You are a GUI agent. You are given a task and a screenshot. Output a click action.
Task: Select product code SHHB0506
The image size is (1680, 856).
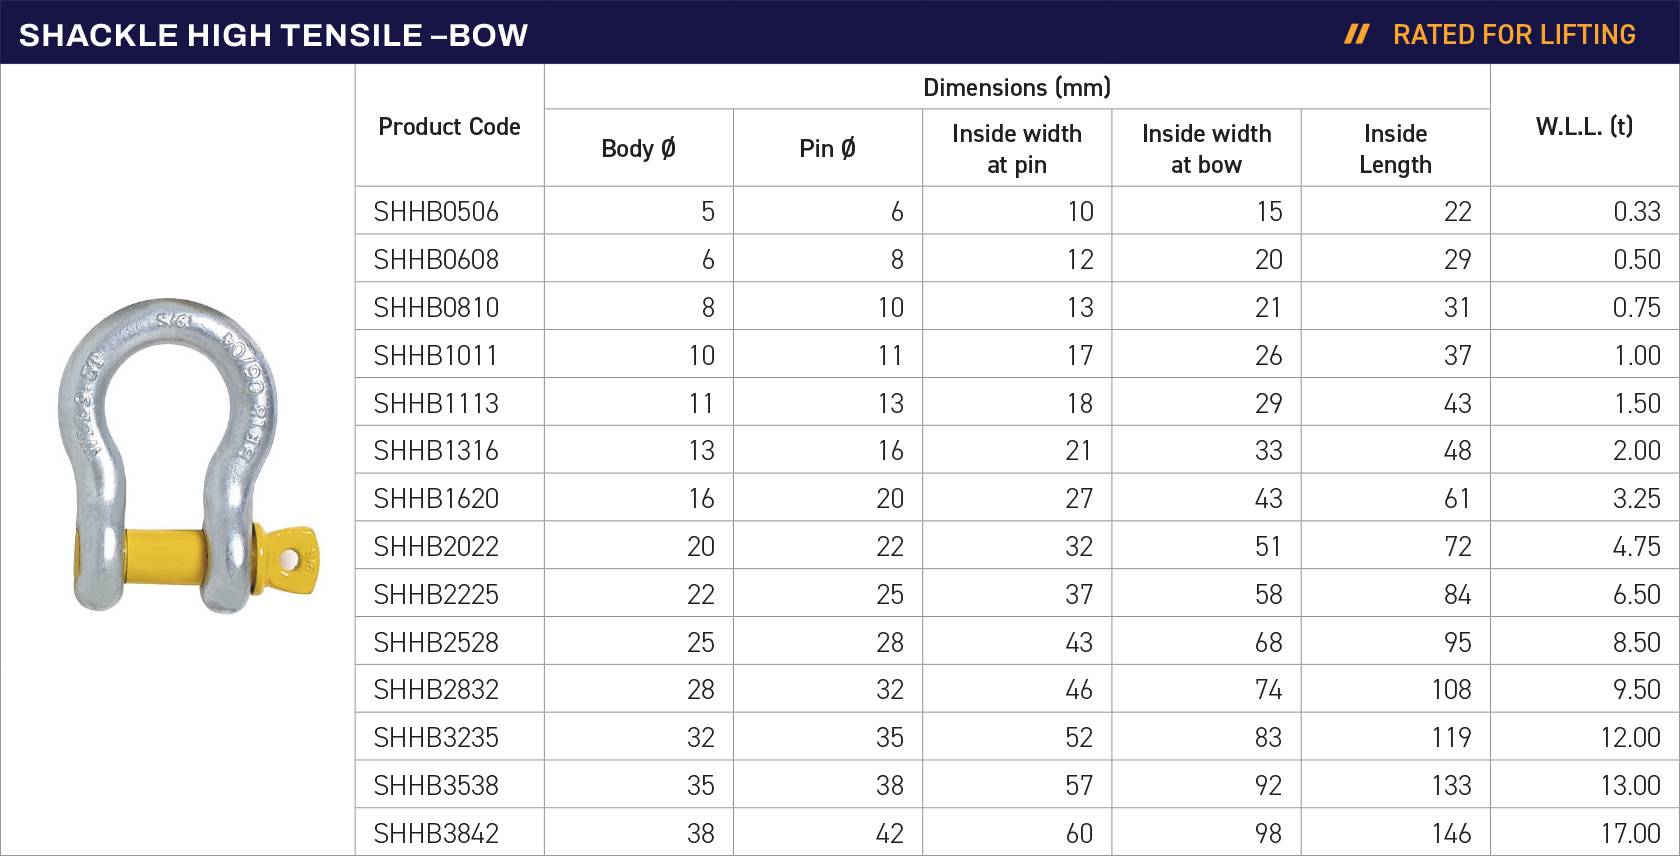pyautogui.click(x=436, y=212)
